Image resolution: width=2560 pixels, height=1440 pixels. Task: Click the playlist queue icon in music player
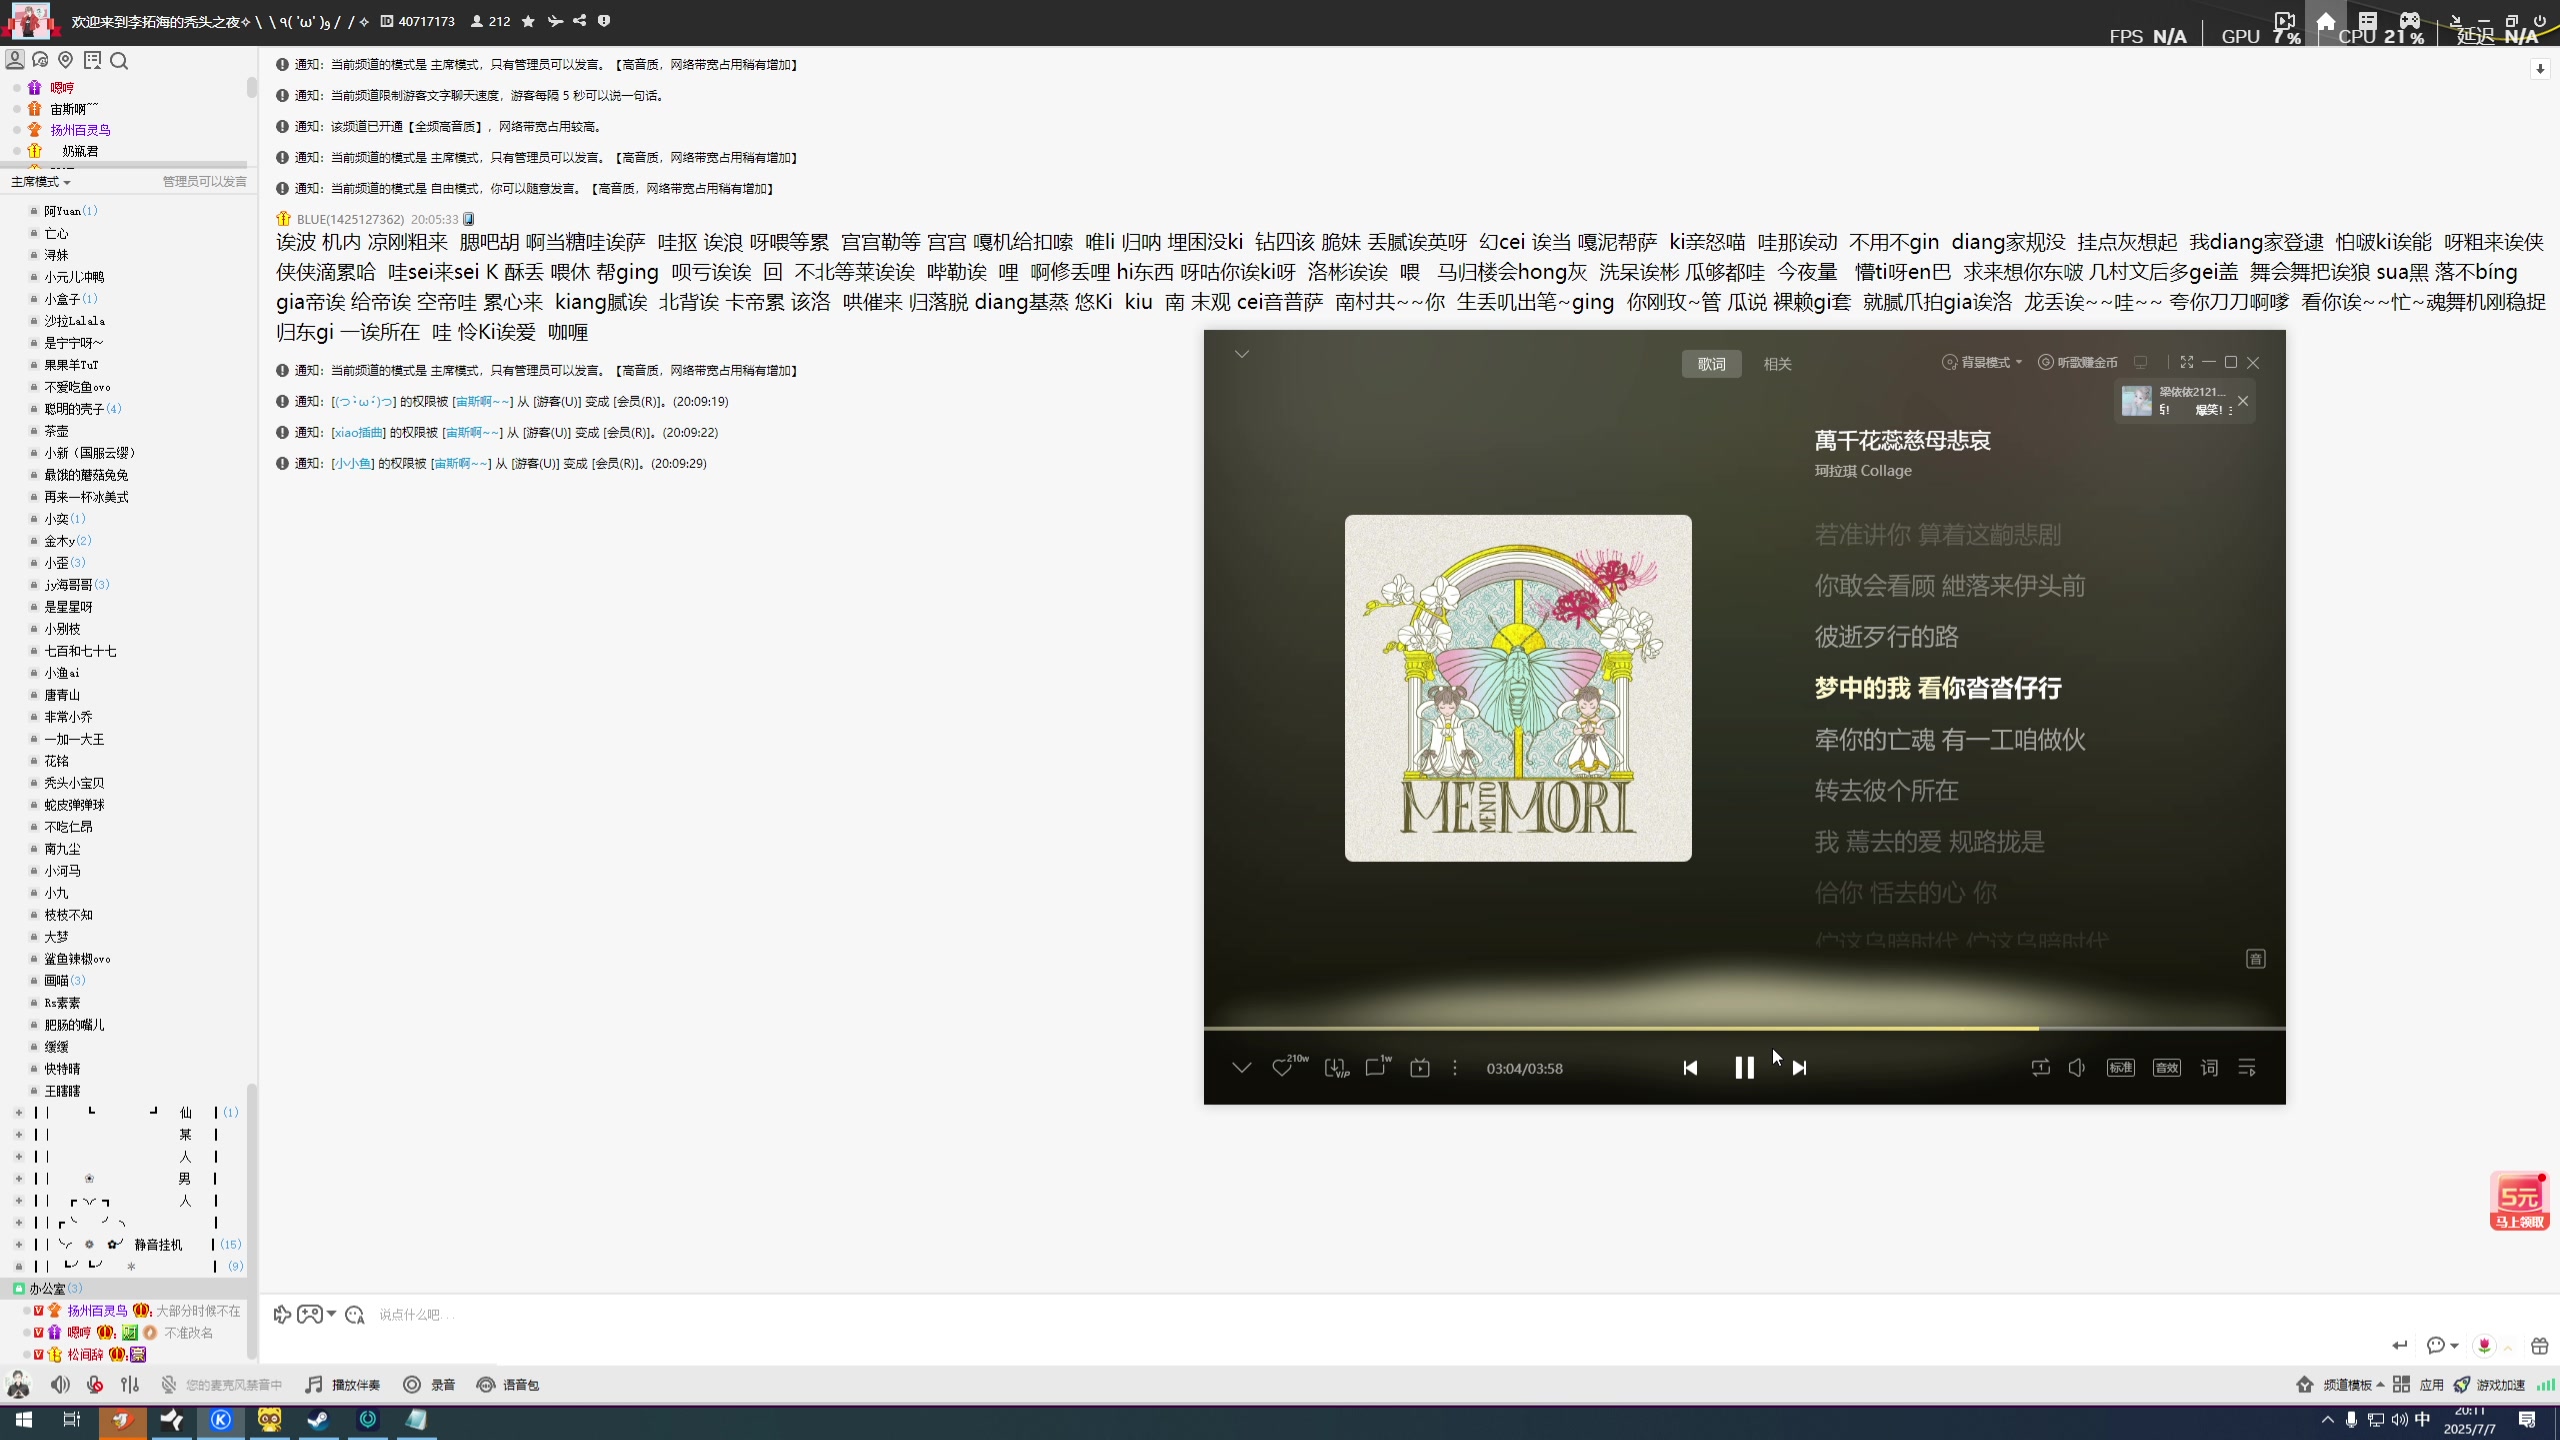(x=2247, y=1068)
